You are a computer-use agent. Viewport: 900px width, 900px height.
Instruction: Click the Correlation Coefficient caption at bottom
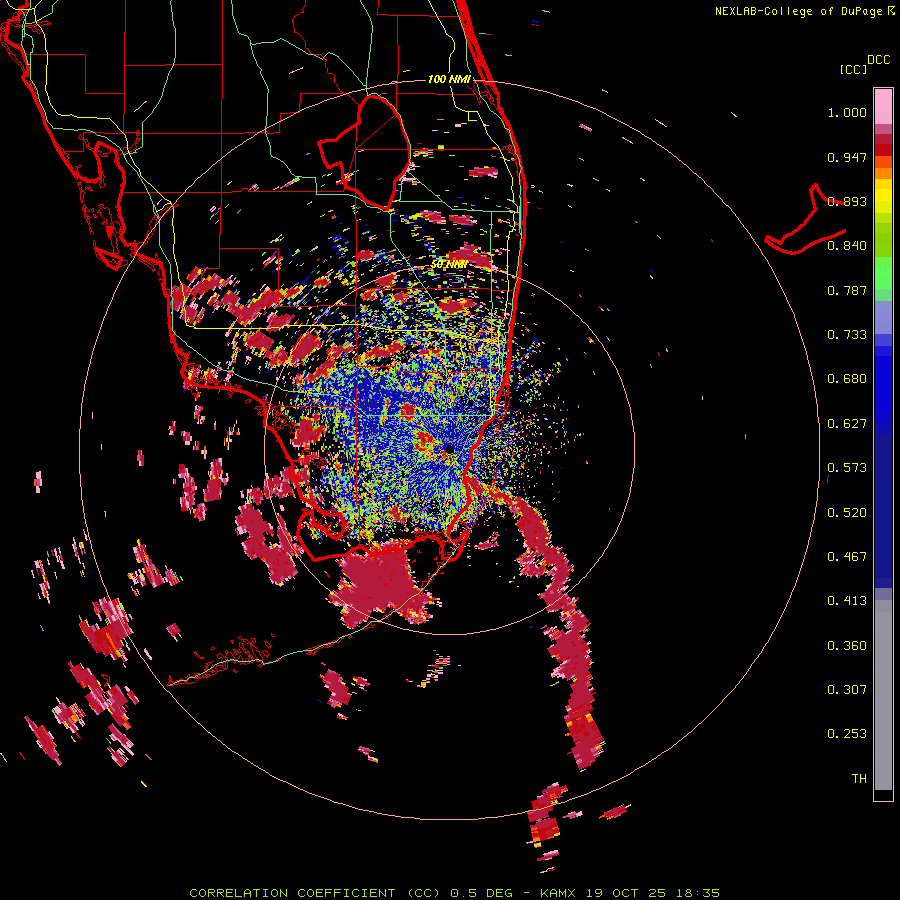point(455,893)
